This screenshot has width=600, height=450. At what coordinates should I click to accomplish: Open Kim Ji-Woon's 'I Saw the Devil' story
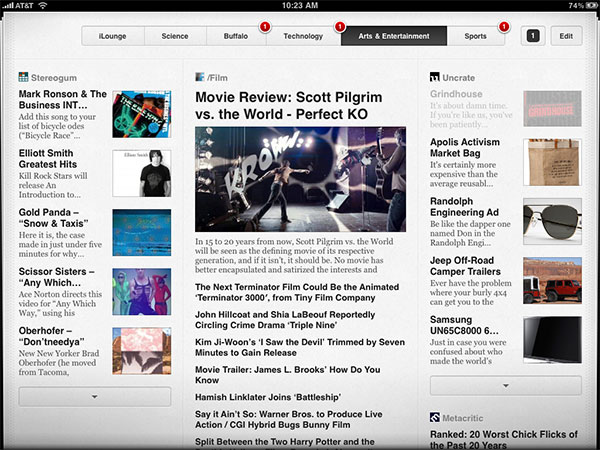coord(300,347)
